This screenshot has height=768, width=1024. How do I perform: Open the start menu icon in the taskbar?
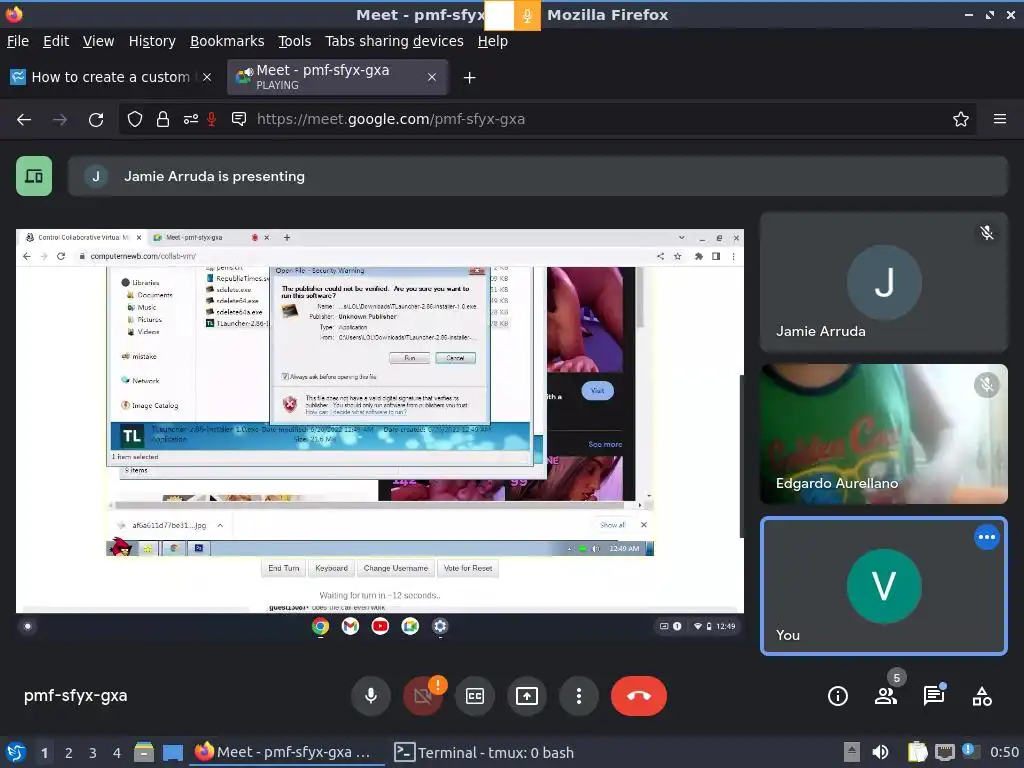click(x=15, y=752)
